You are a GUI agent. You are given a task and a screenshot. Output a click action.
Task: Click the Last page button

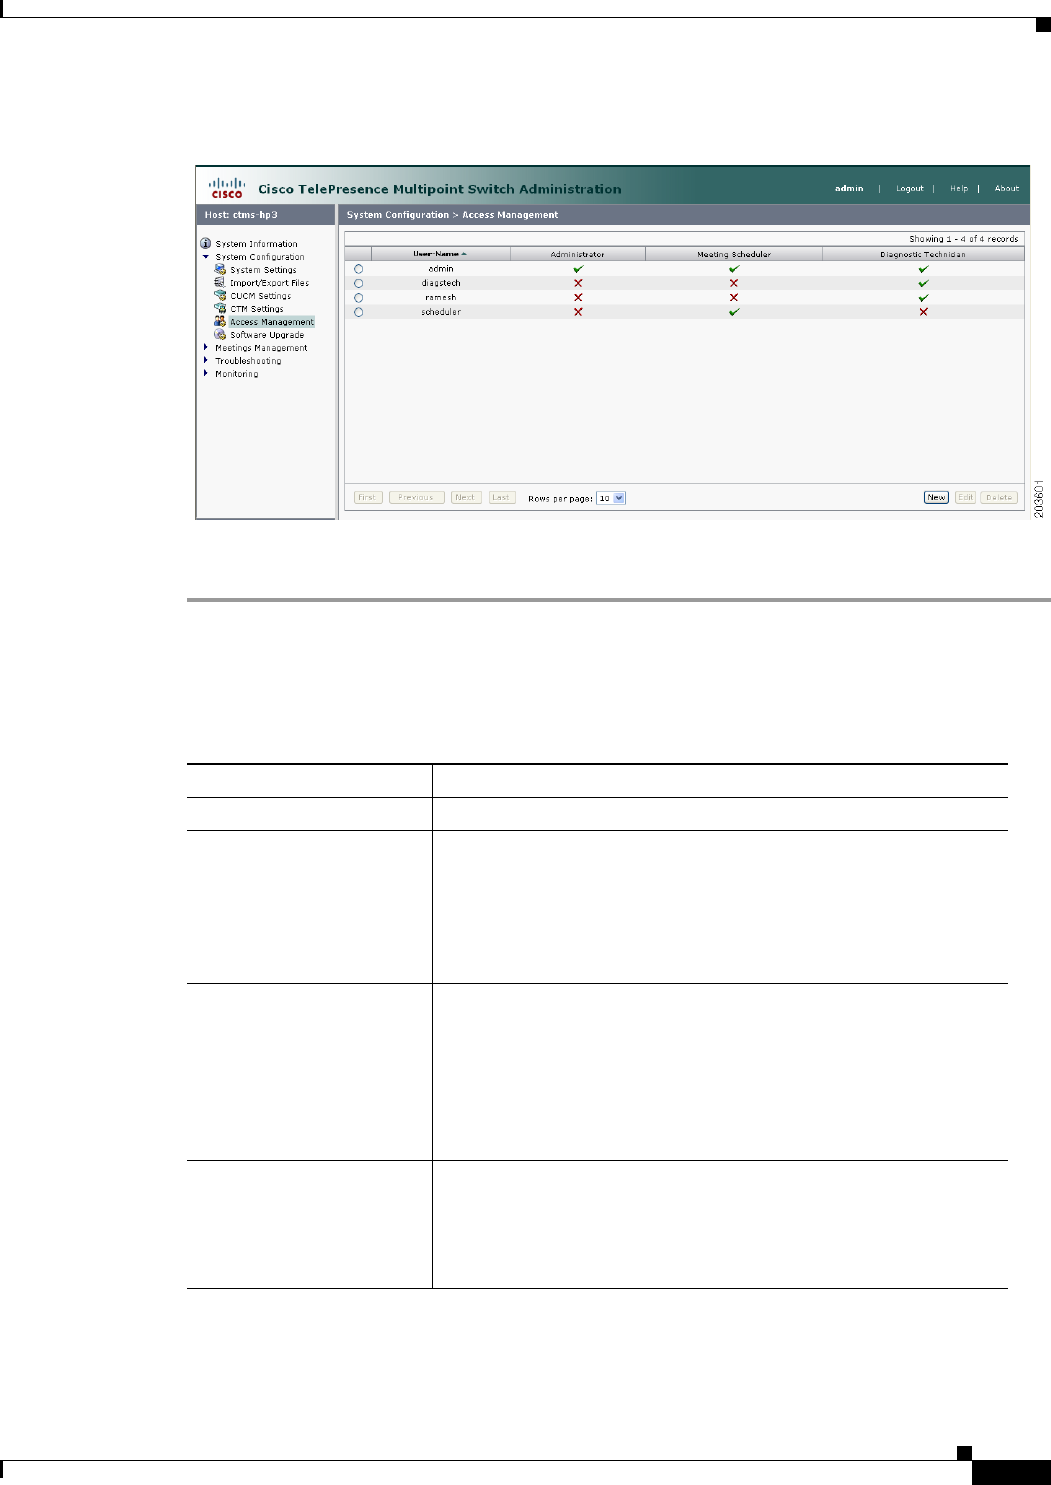tap(501, 497)
